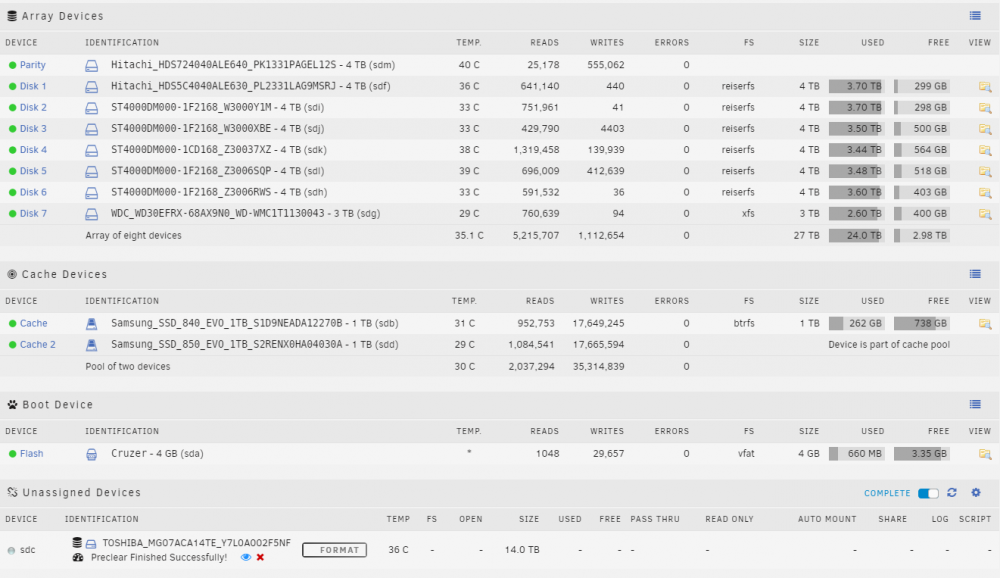Format the TOSHIBA unassigned disk
Image resolution: width=1000 pixels, height=578 pixels.
334,550
